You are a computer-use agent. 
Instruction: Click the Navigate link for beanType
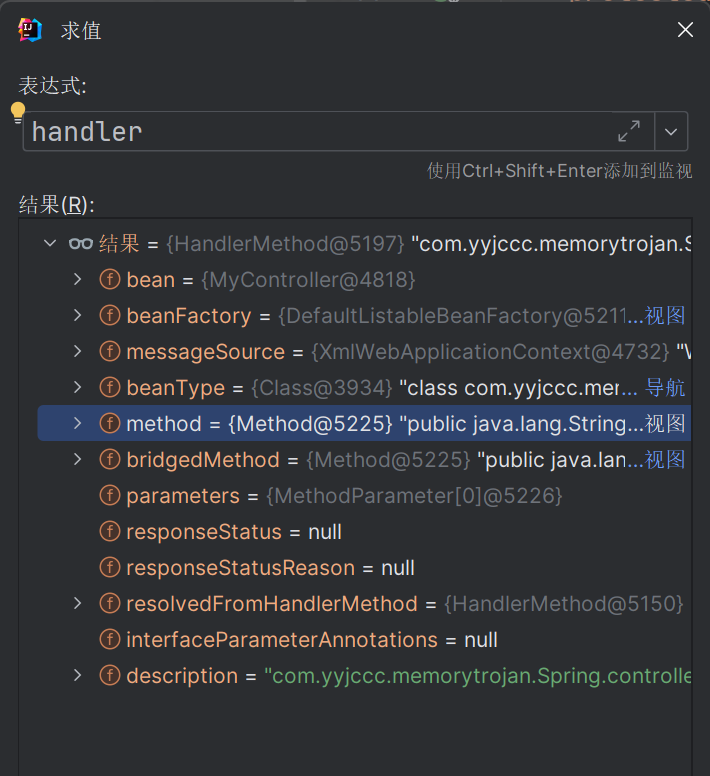[665, 388]
